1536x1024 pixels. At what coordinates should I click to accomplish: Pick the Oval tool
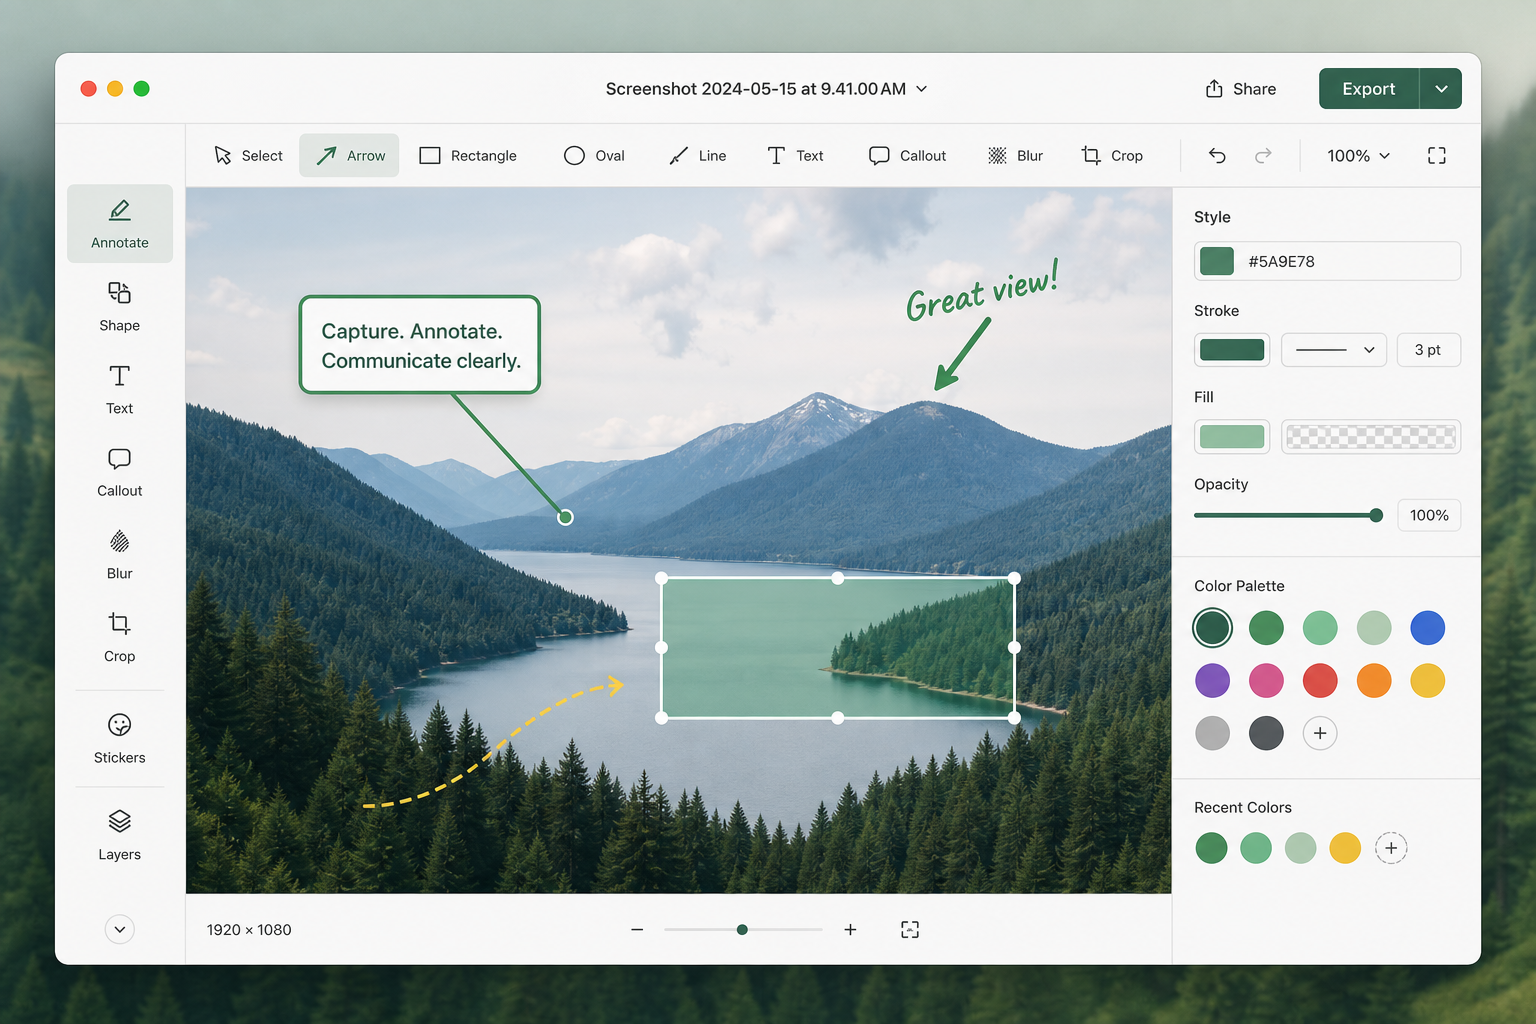594,156
